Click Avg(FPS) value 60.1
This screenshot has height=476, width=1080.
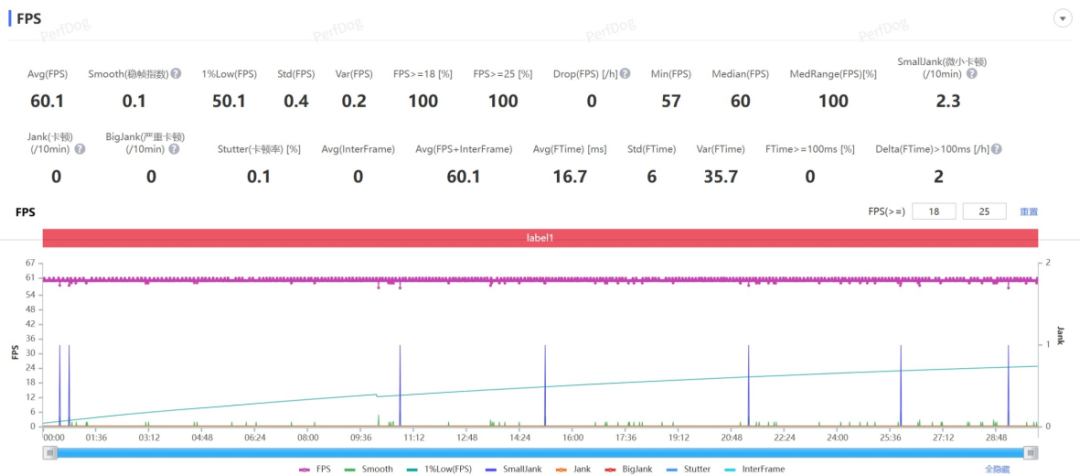[48, 101]
